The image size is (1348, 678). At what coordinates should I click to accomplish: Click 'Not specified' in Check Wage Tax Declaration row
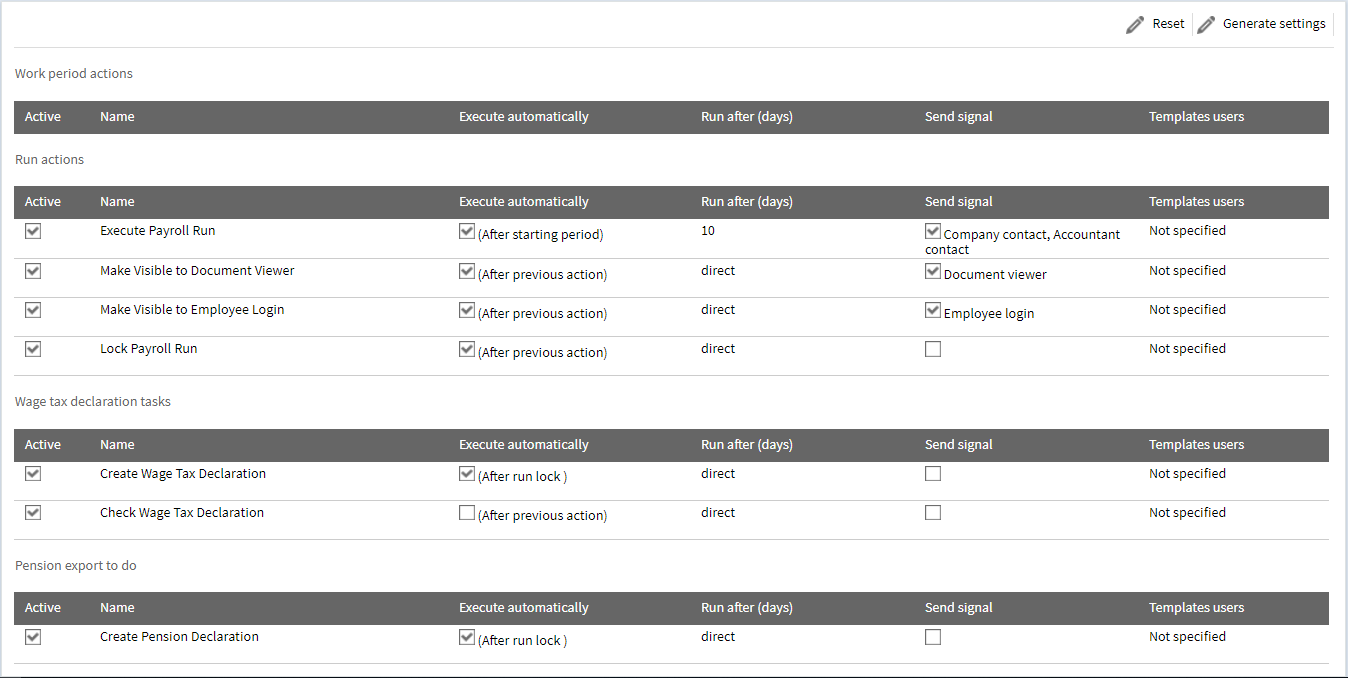tap(1187, 513)
